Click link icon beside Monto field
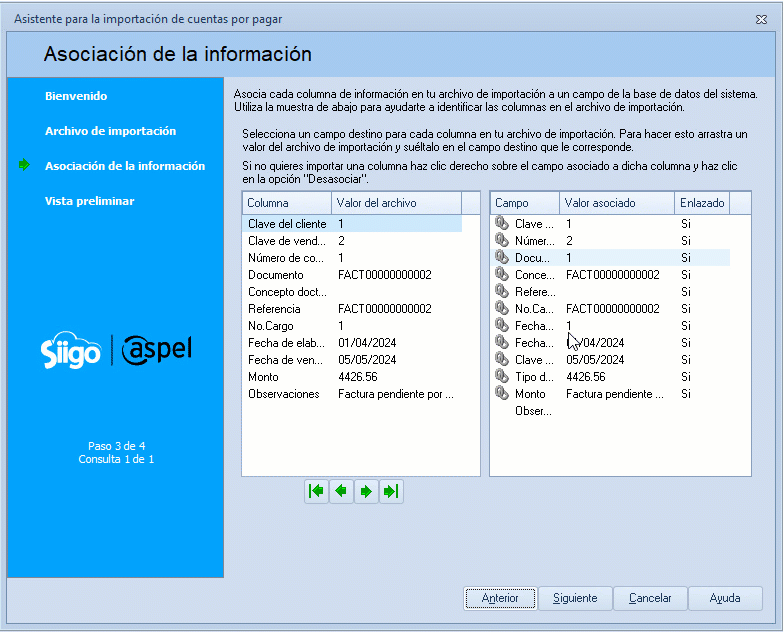 pyautogui.click(x=502, y=394)
